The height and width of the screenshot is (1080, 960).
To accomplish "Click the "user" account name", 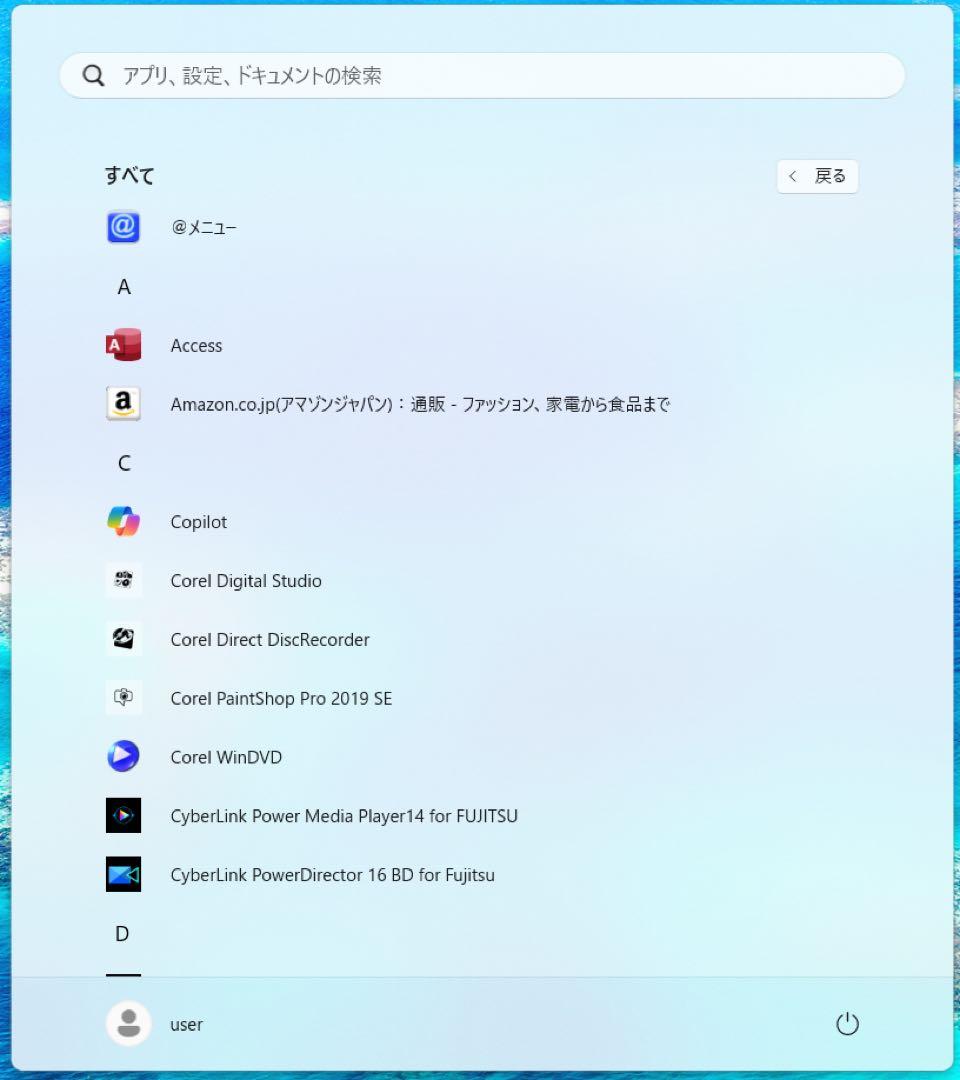I will tap(186, 1025).
